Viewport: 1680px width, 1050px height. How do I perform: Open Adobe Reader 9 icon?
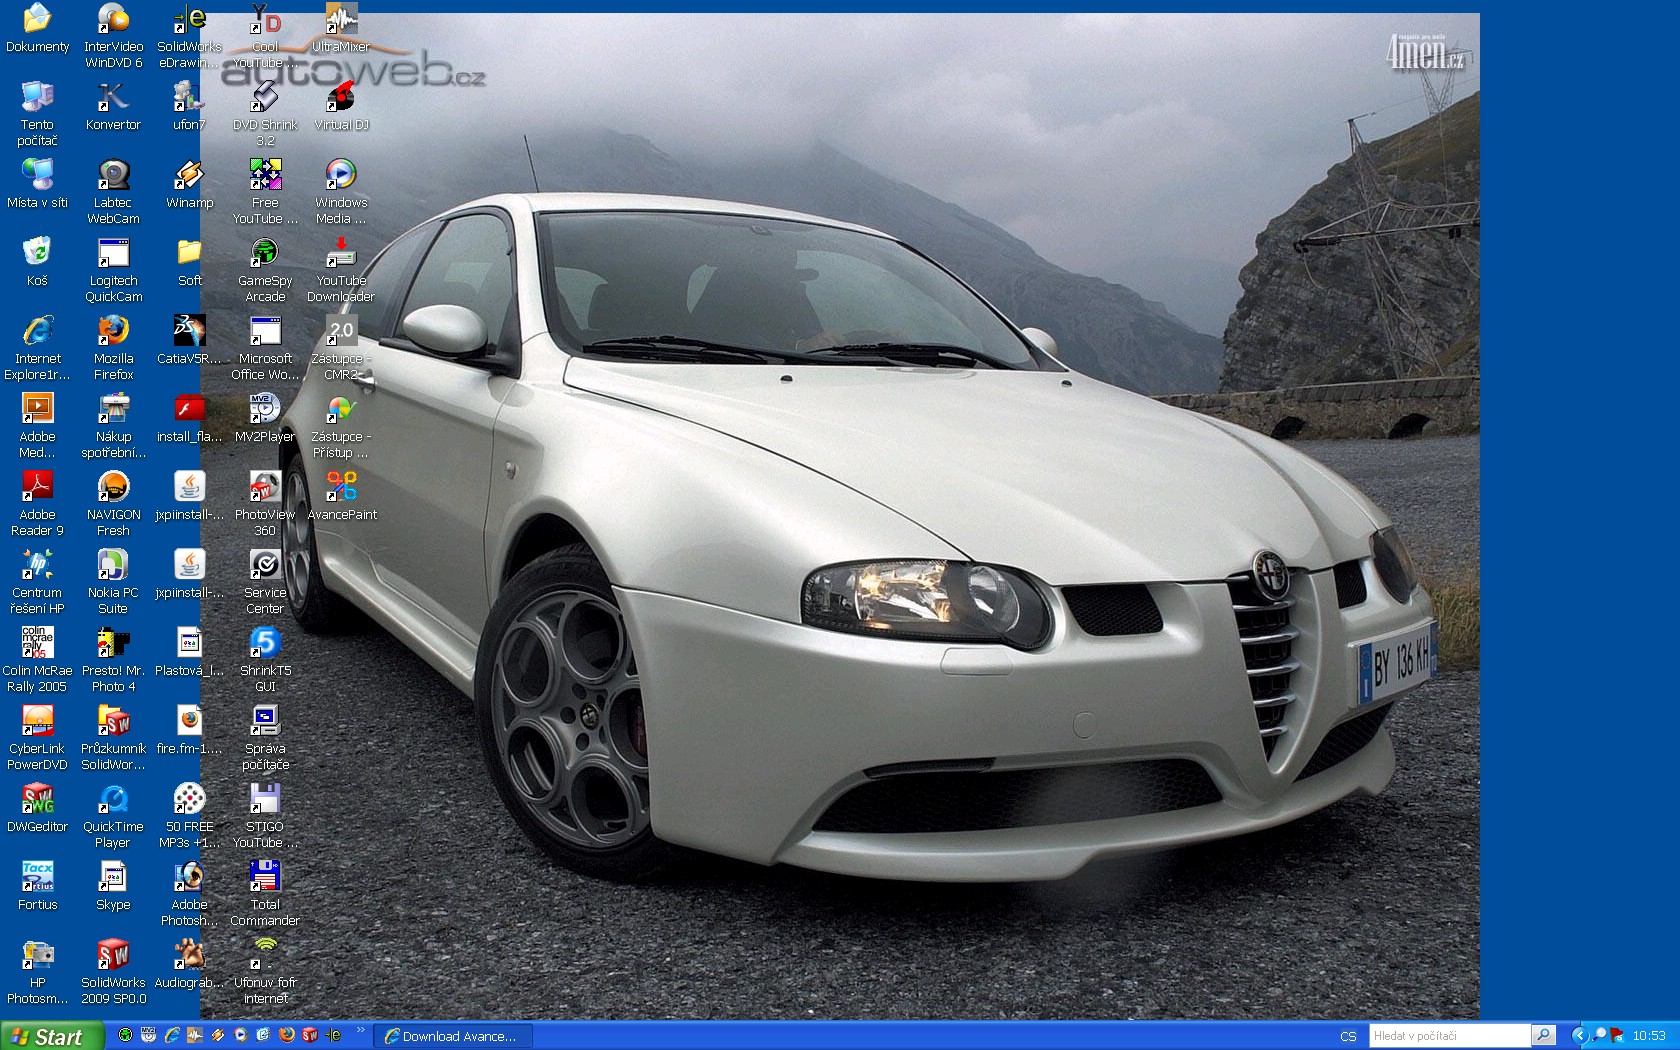click(37, 487)
